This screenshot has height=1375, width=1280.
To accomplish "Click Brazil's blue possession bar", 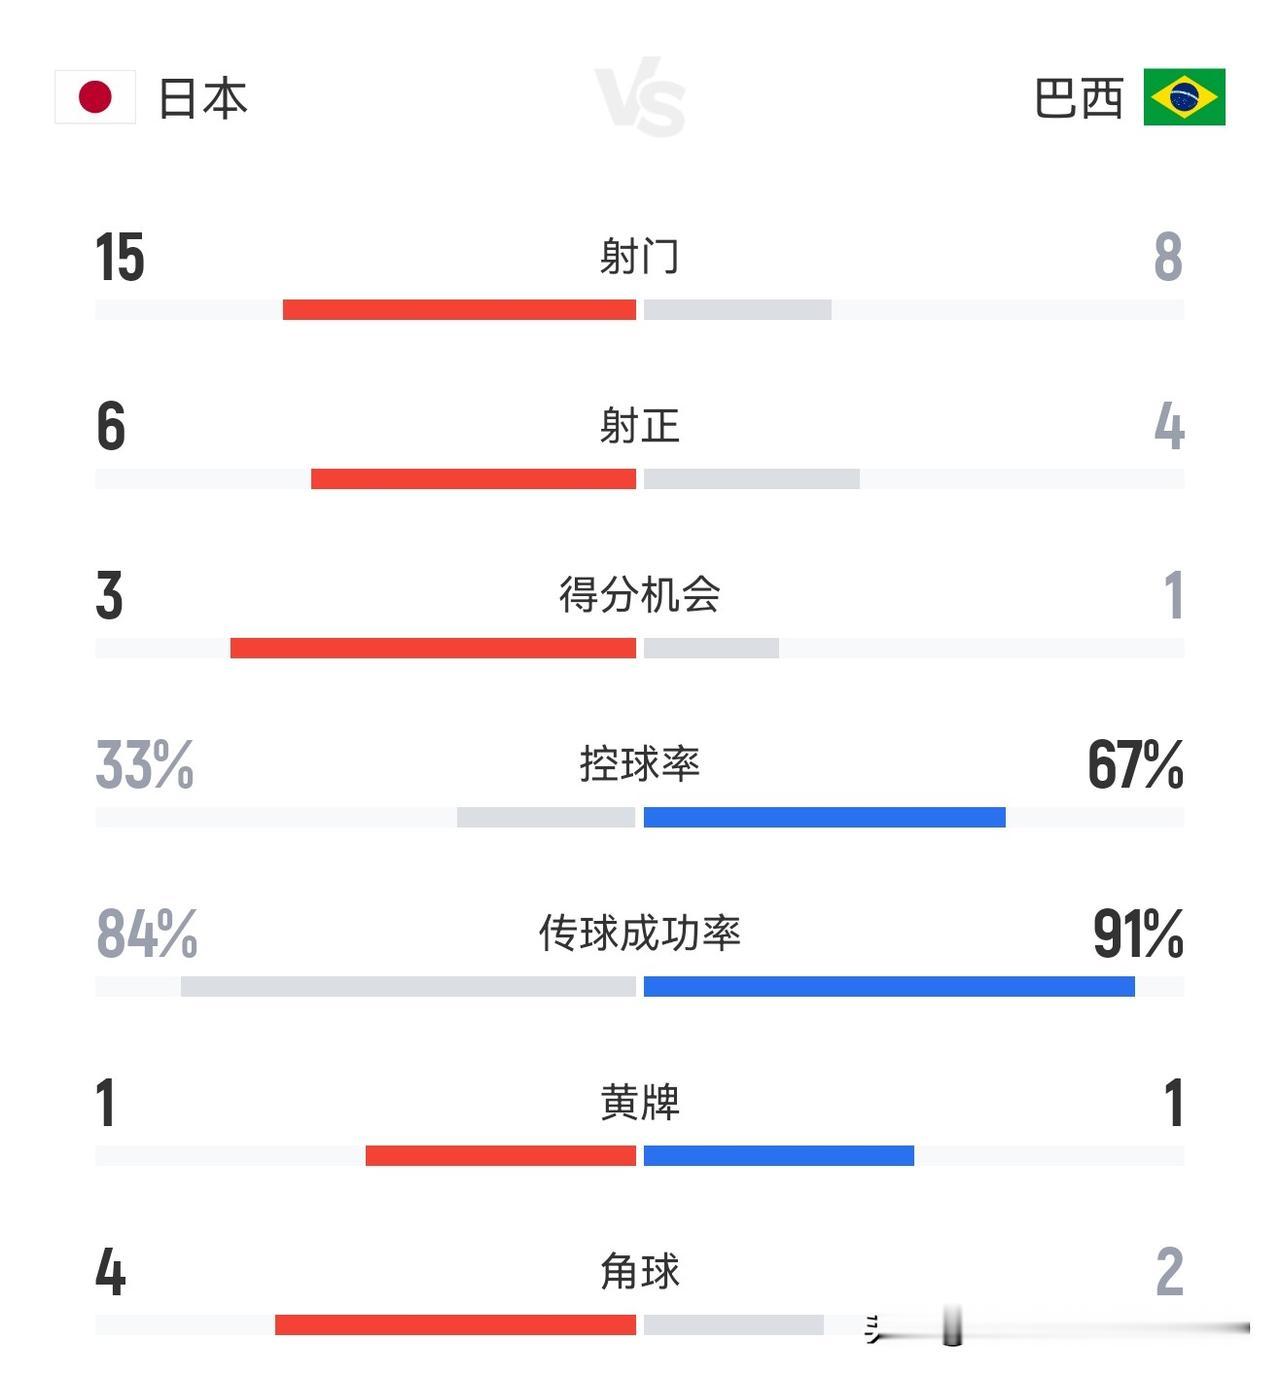I will 824,817.
